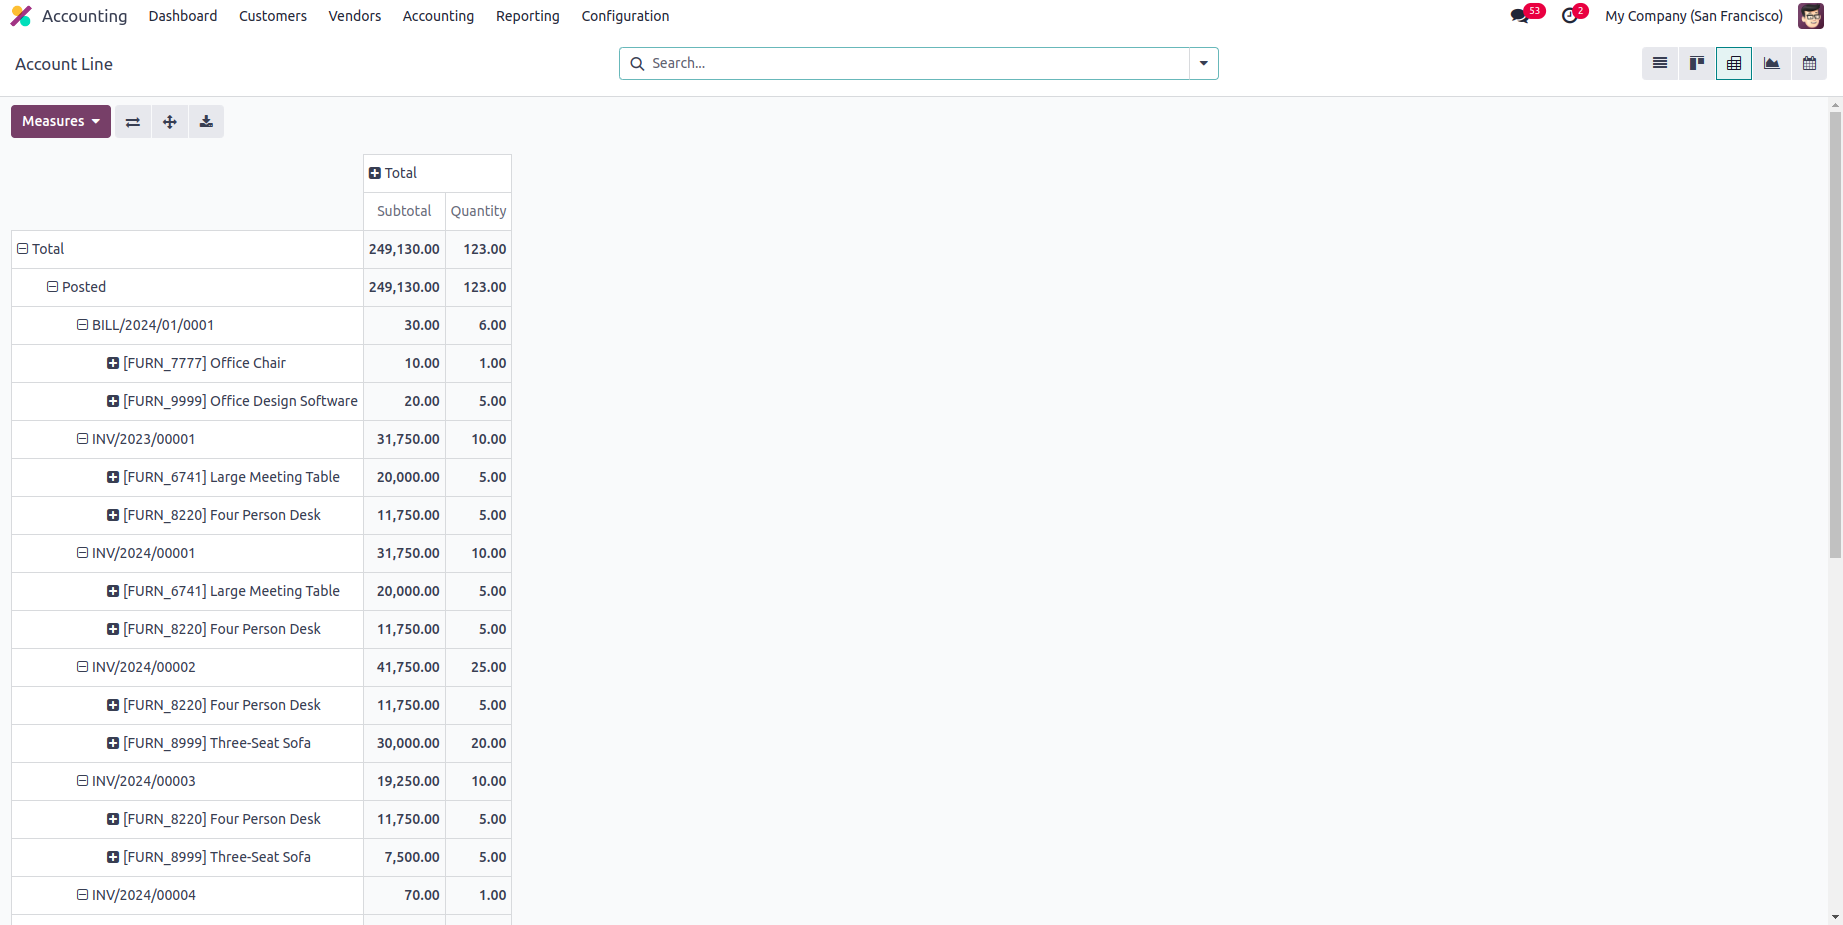Open the Measures dropdown
This screenshot has height=925, width=1843.
coord(61,122)
